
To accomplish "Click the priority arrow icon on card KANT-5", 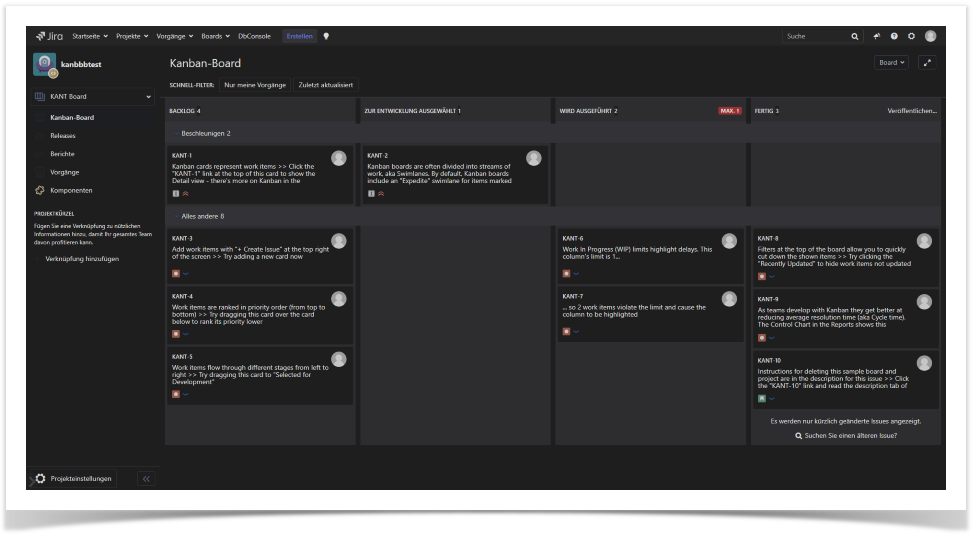I will (186, 395).
